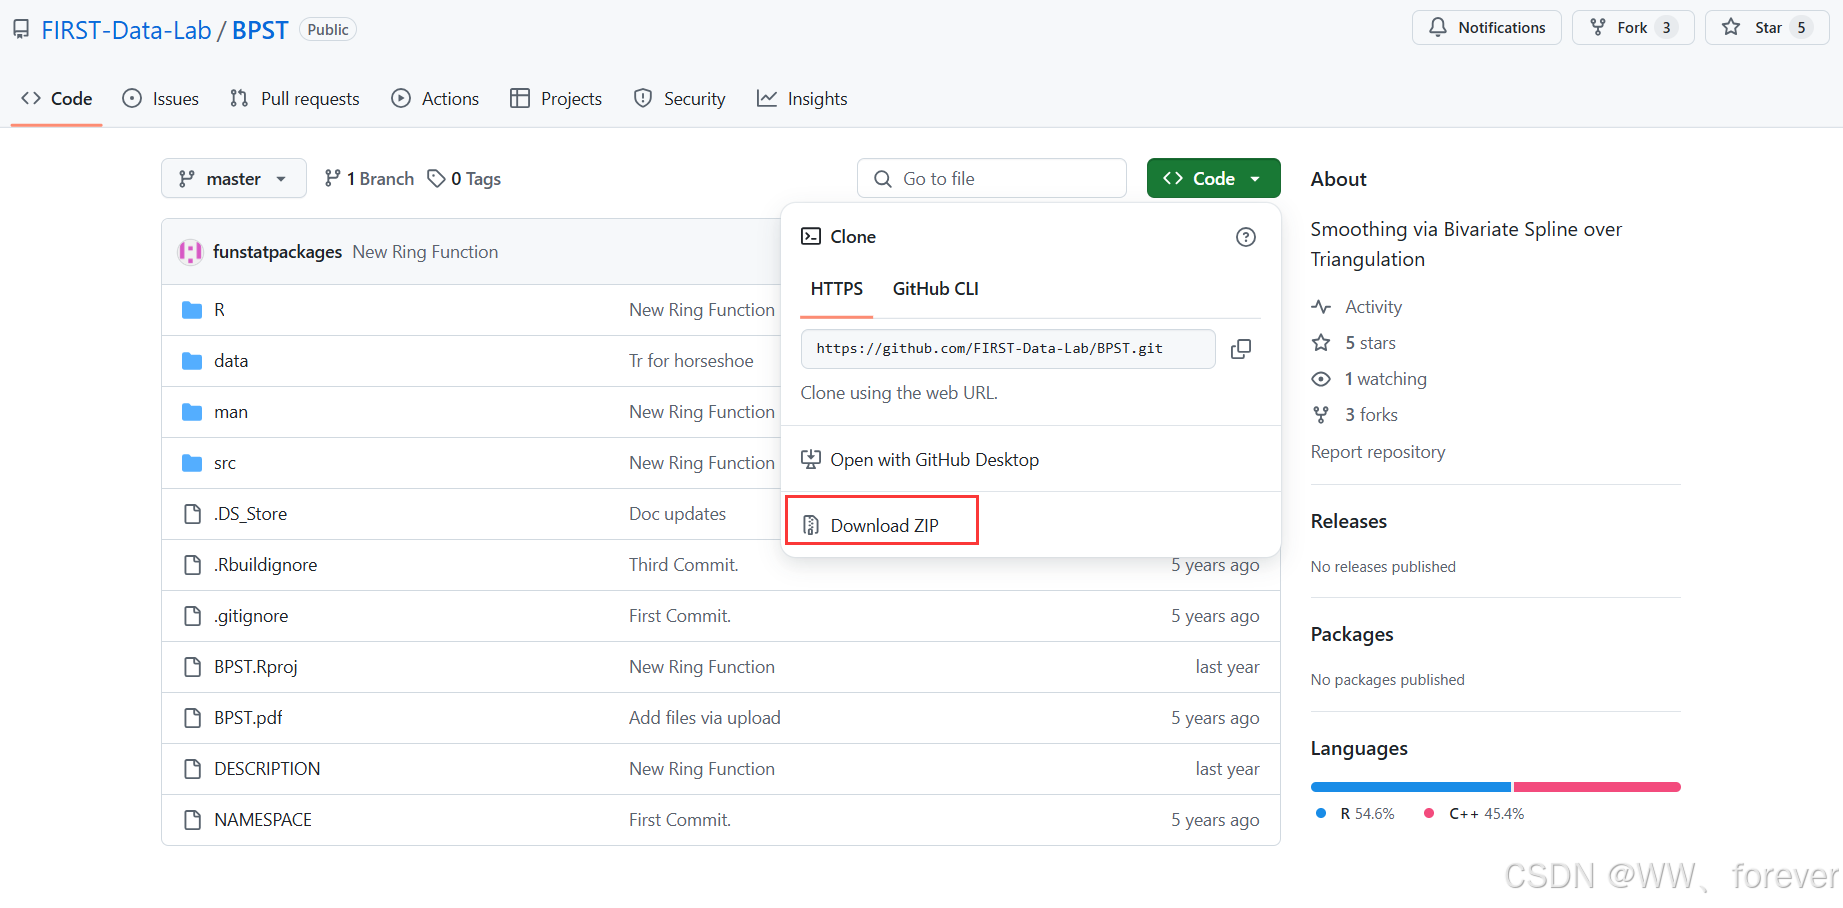Screen dimensions: 1843x908
Task: Open the Actions tab
Action: pos(435,98)
